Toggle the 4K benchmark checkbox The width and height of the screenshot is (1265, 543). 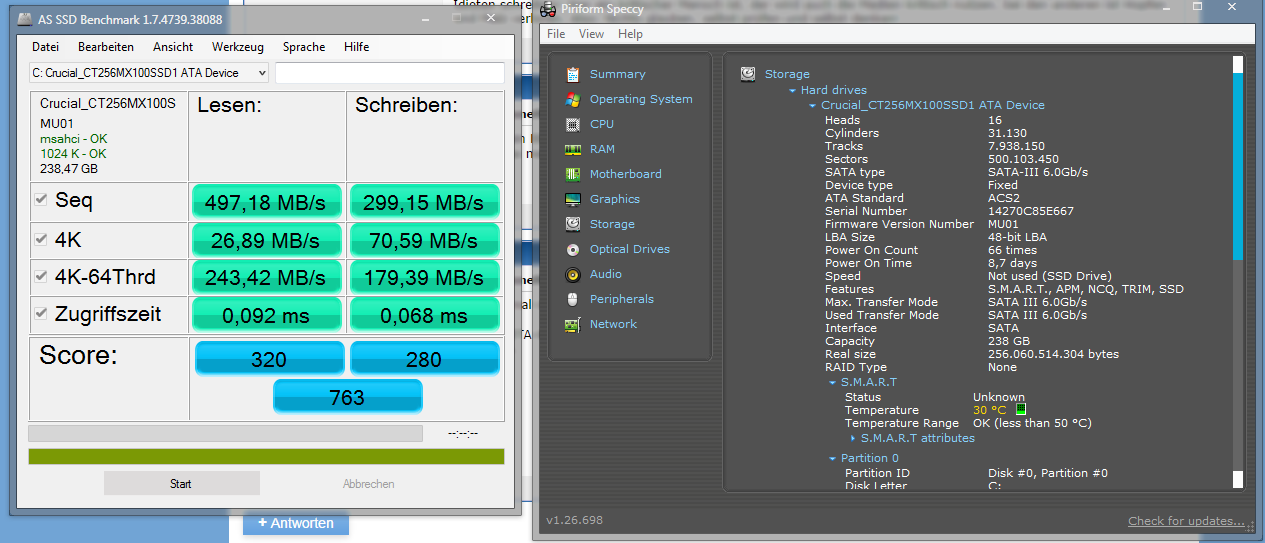pos(41,239)
